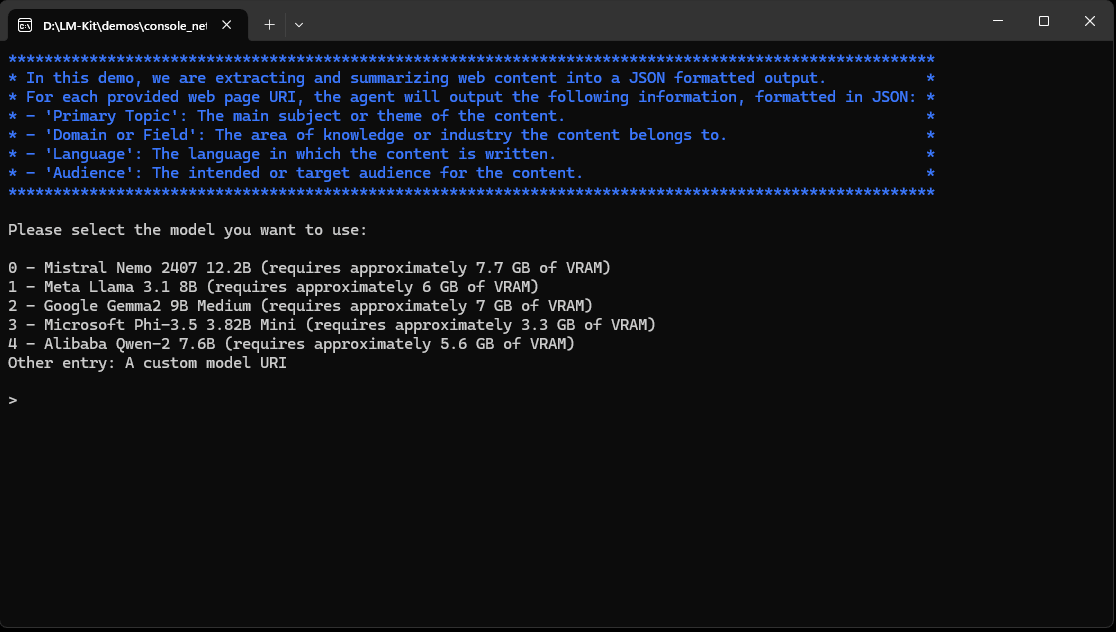Open a new terminal tab

point(269,24)
